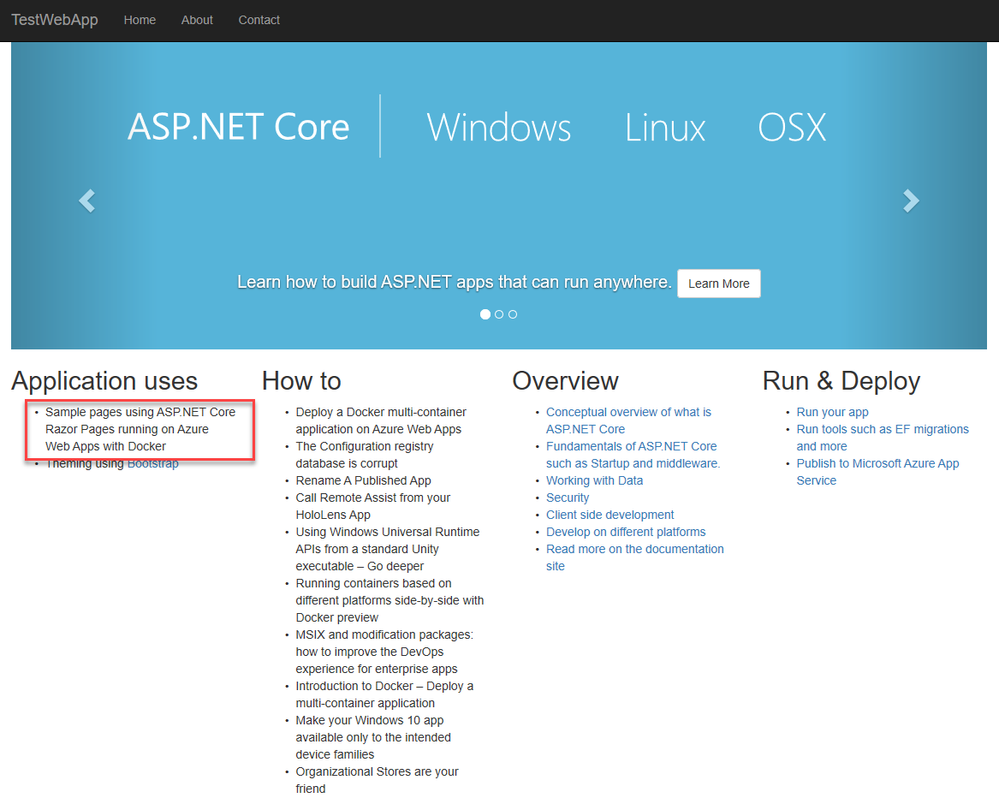Click 'Deploy a Docker multi-container' list item
Image resolution: width=999 pixels, height=805 pixels.
[381, 420]
